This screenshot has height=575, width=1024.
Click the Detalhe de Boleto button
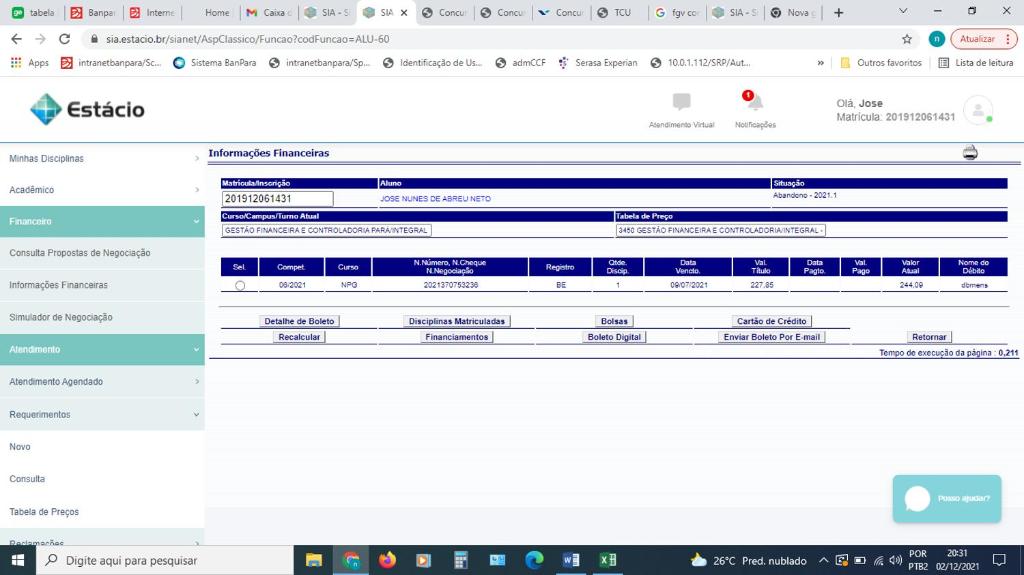(x=299, y=321)
